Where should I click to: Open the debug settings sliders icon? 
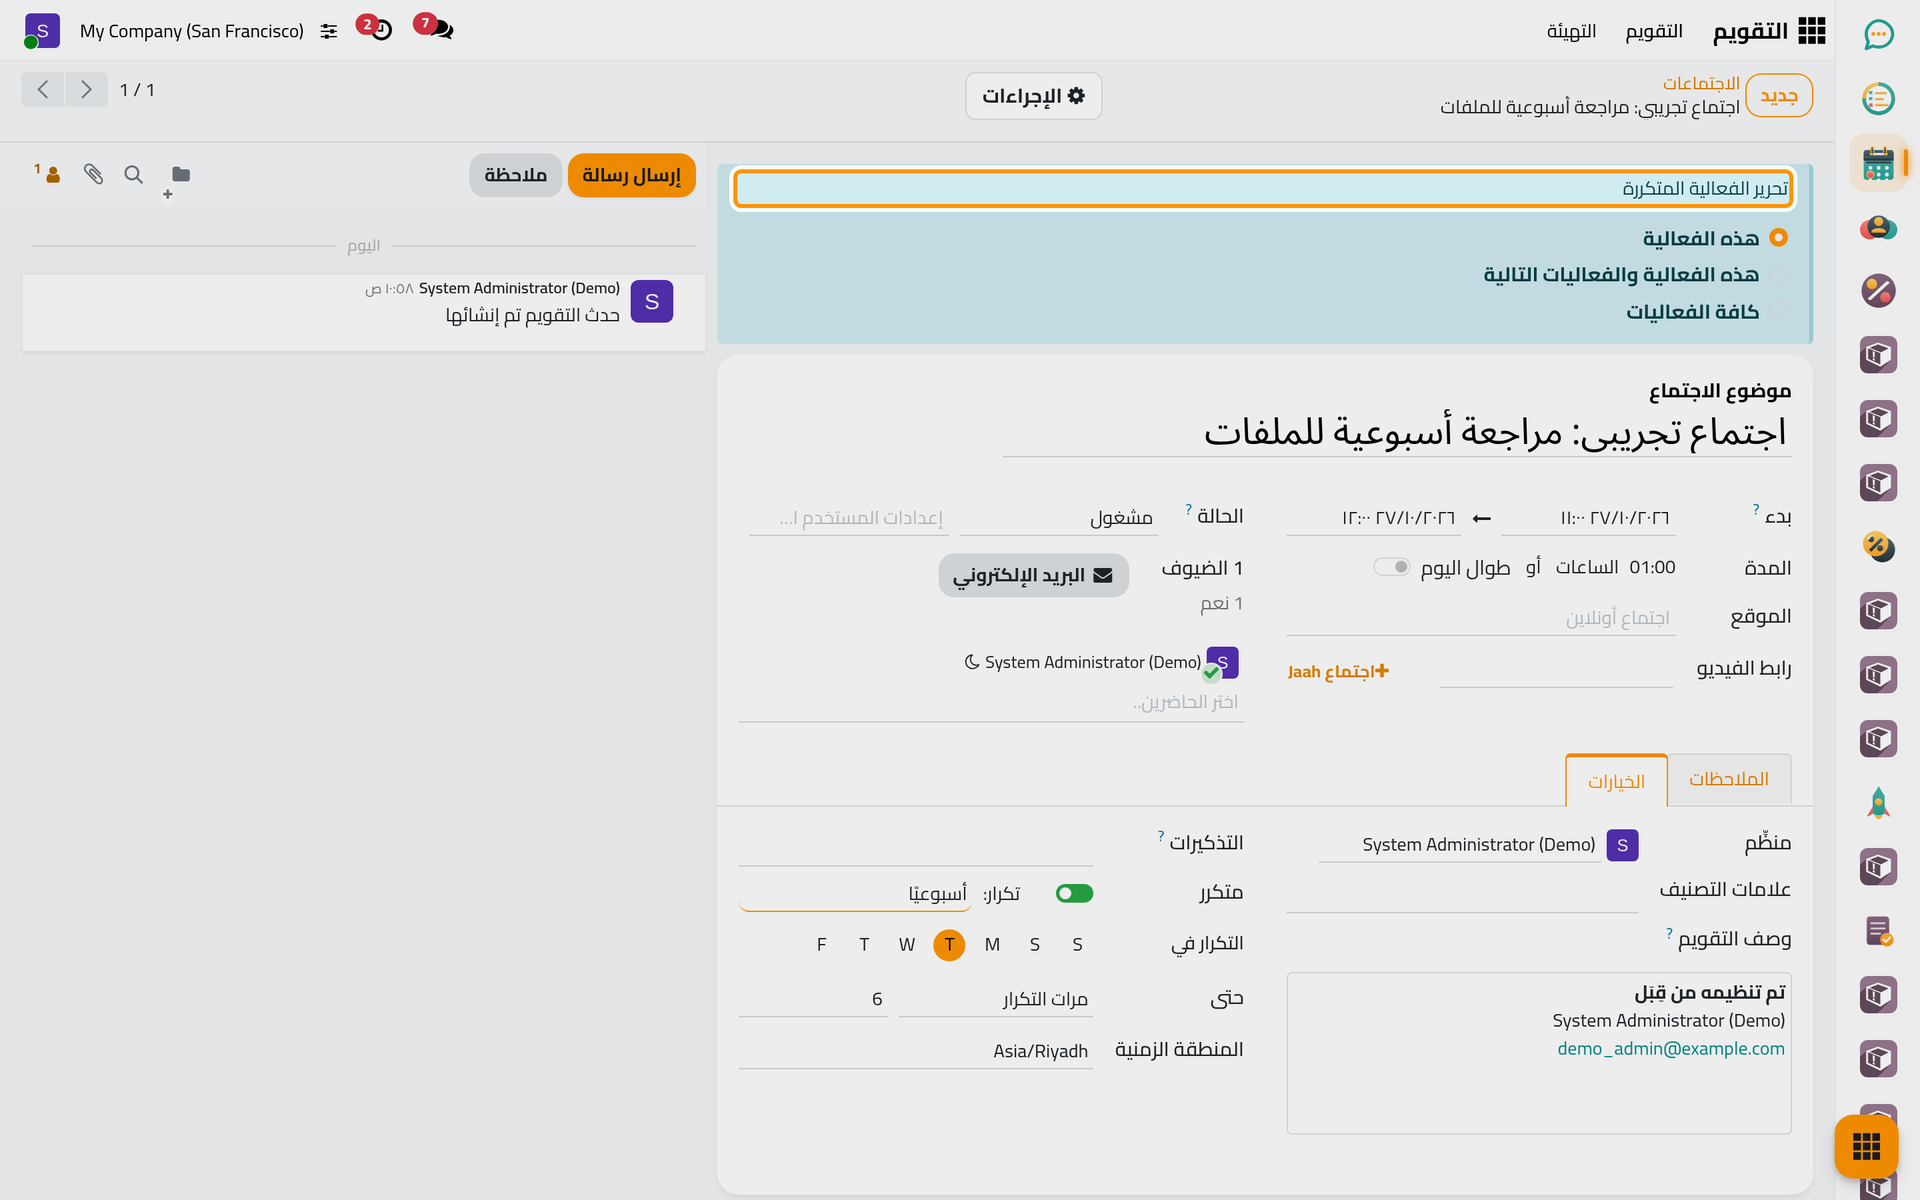329,32
